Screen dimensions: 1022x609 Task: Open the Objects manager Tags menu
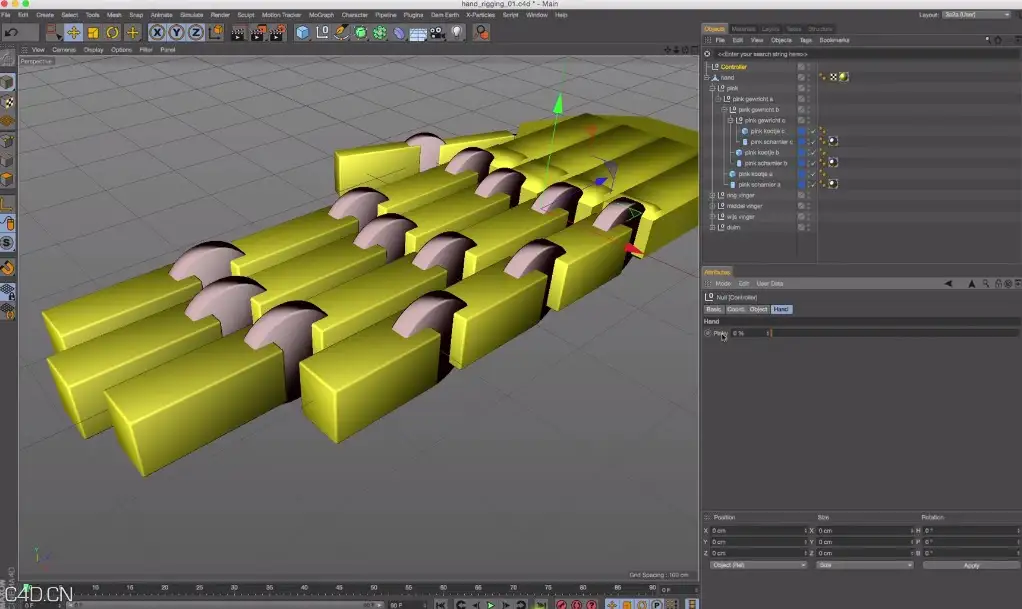point(806,40)
